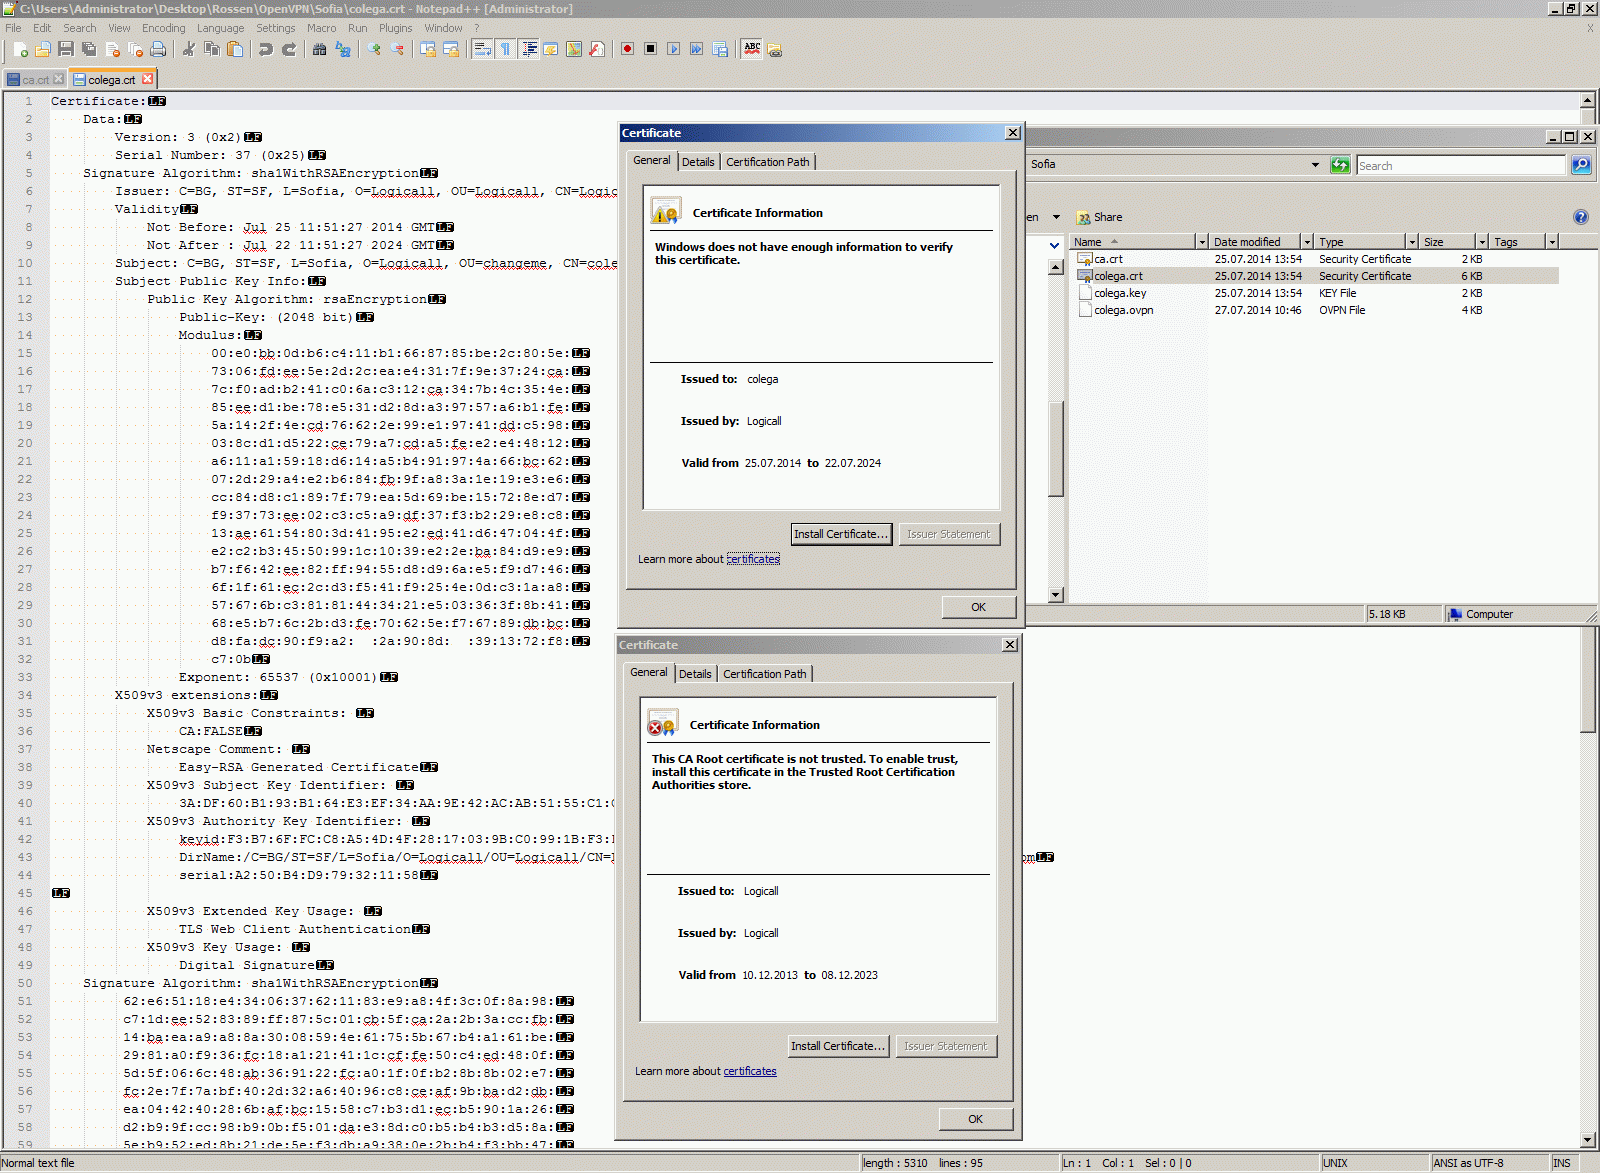1600x1173 pixels.
Task: Toggle the indent guide toolbar button
Action: (x=528, y=49)
